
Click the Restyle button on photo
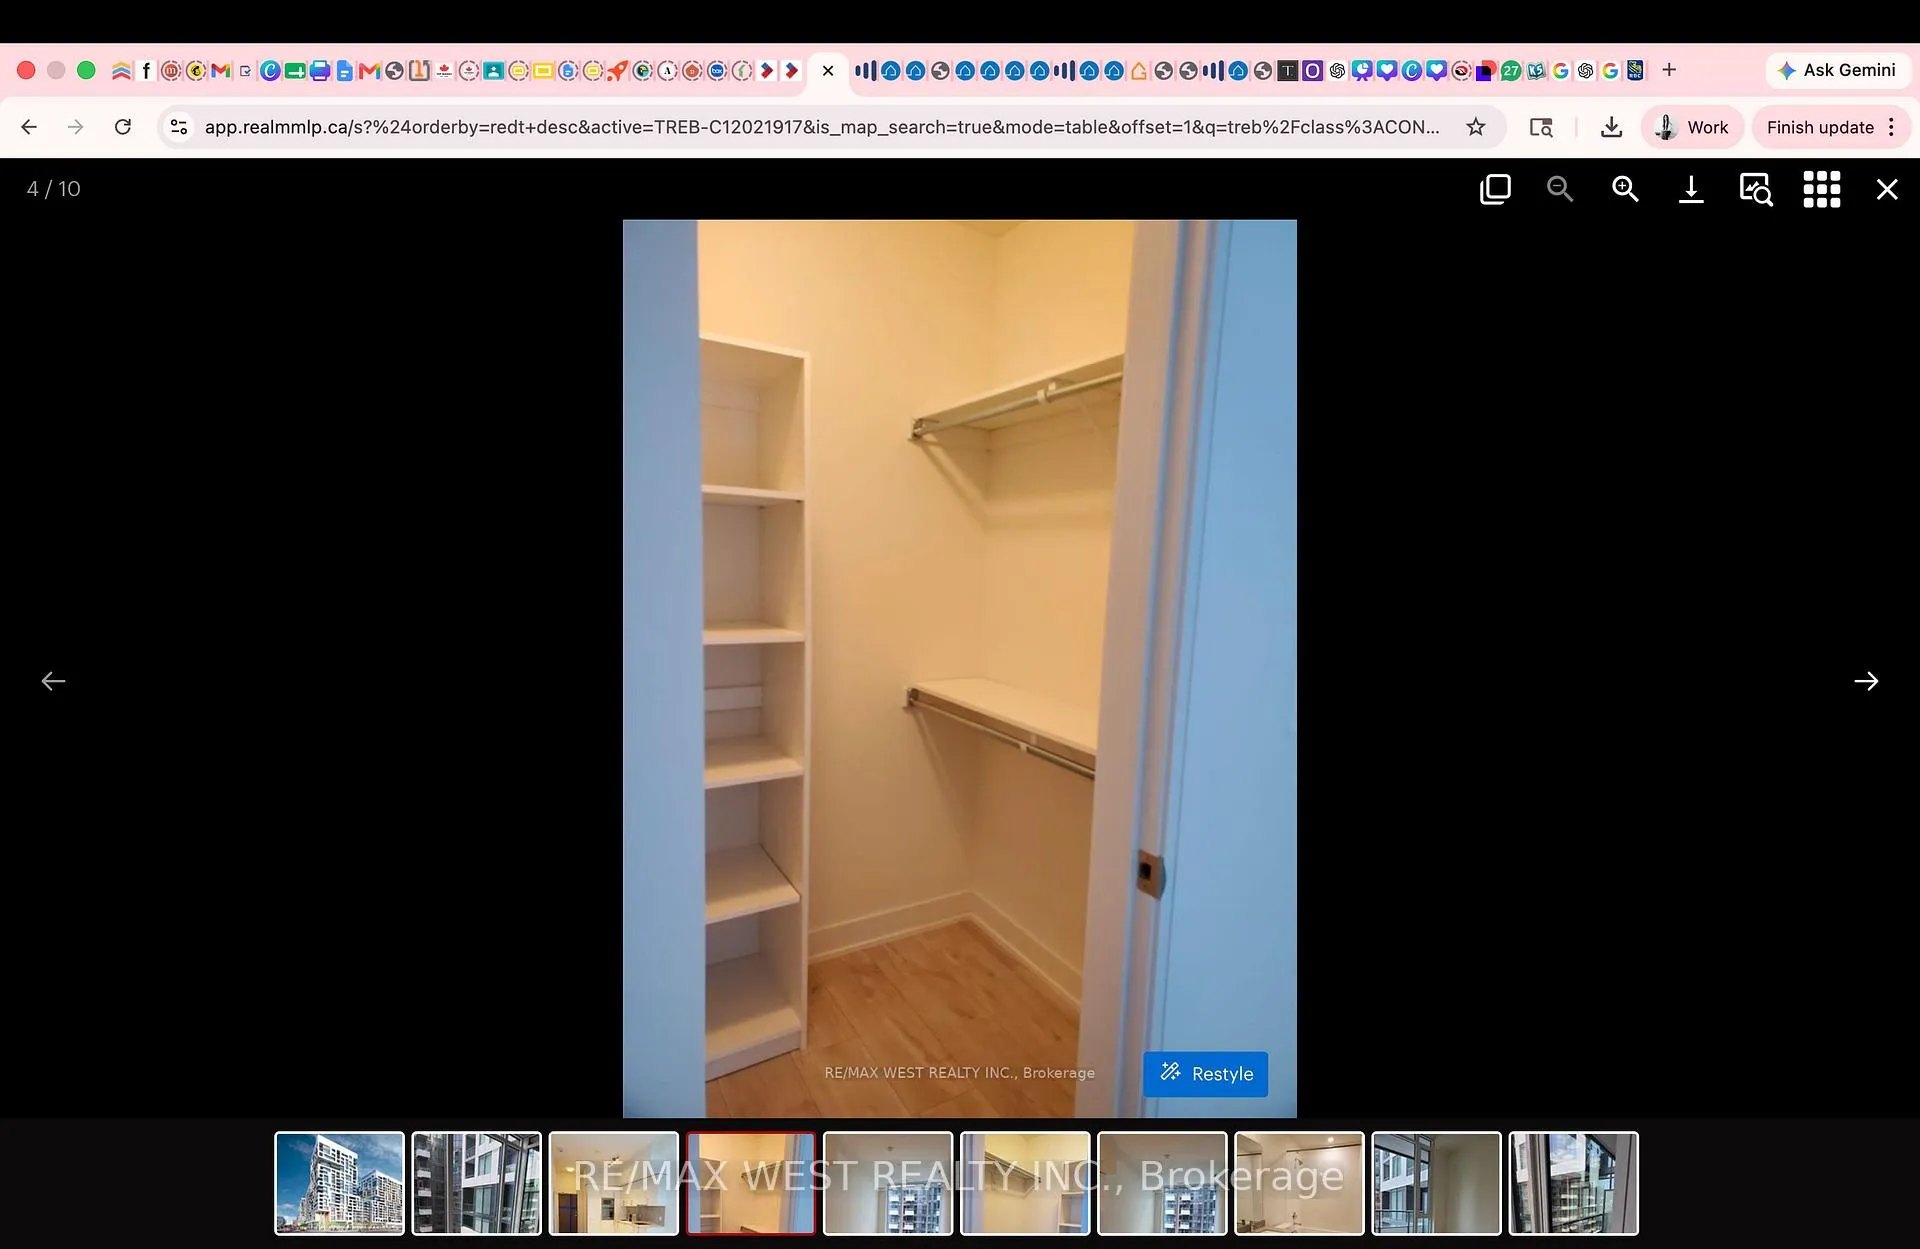pyautogui.click(x=1206, y=1073)
